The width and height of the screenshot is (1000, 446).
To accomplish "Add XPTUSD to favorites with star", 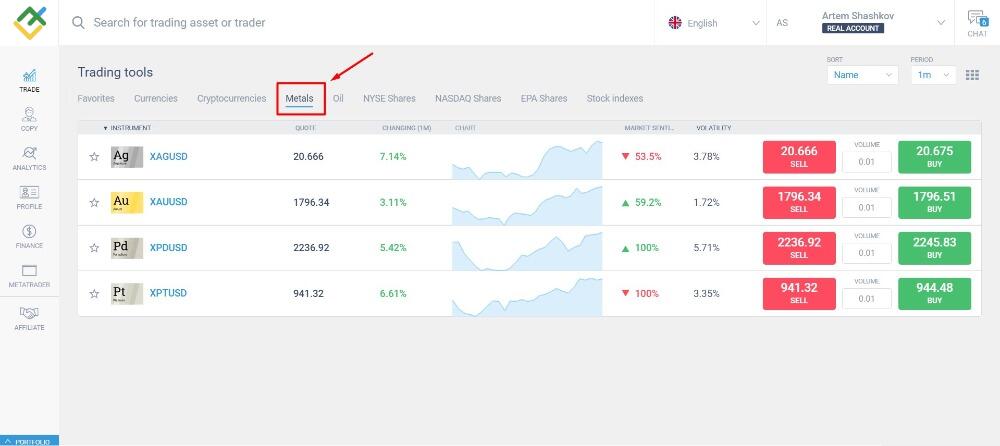I will tap(94, 294).
